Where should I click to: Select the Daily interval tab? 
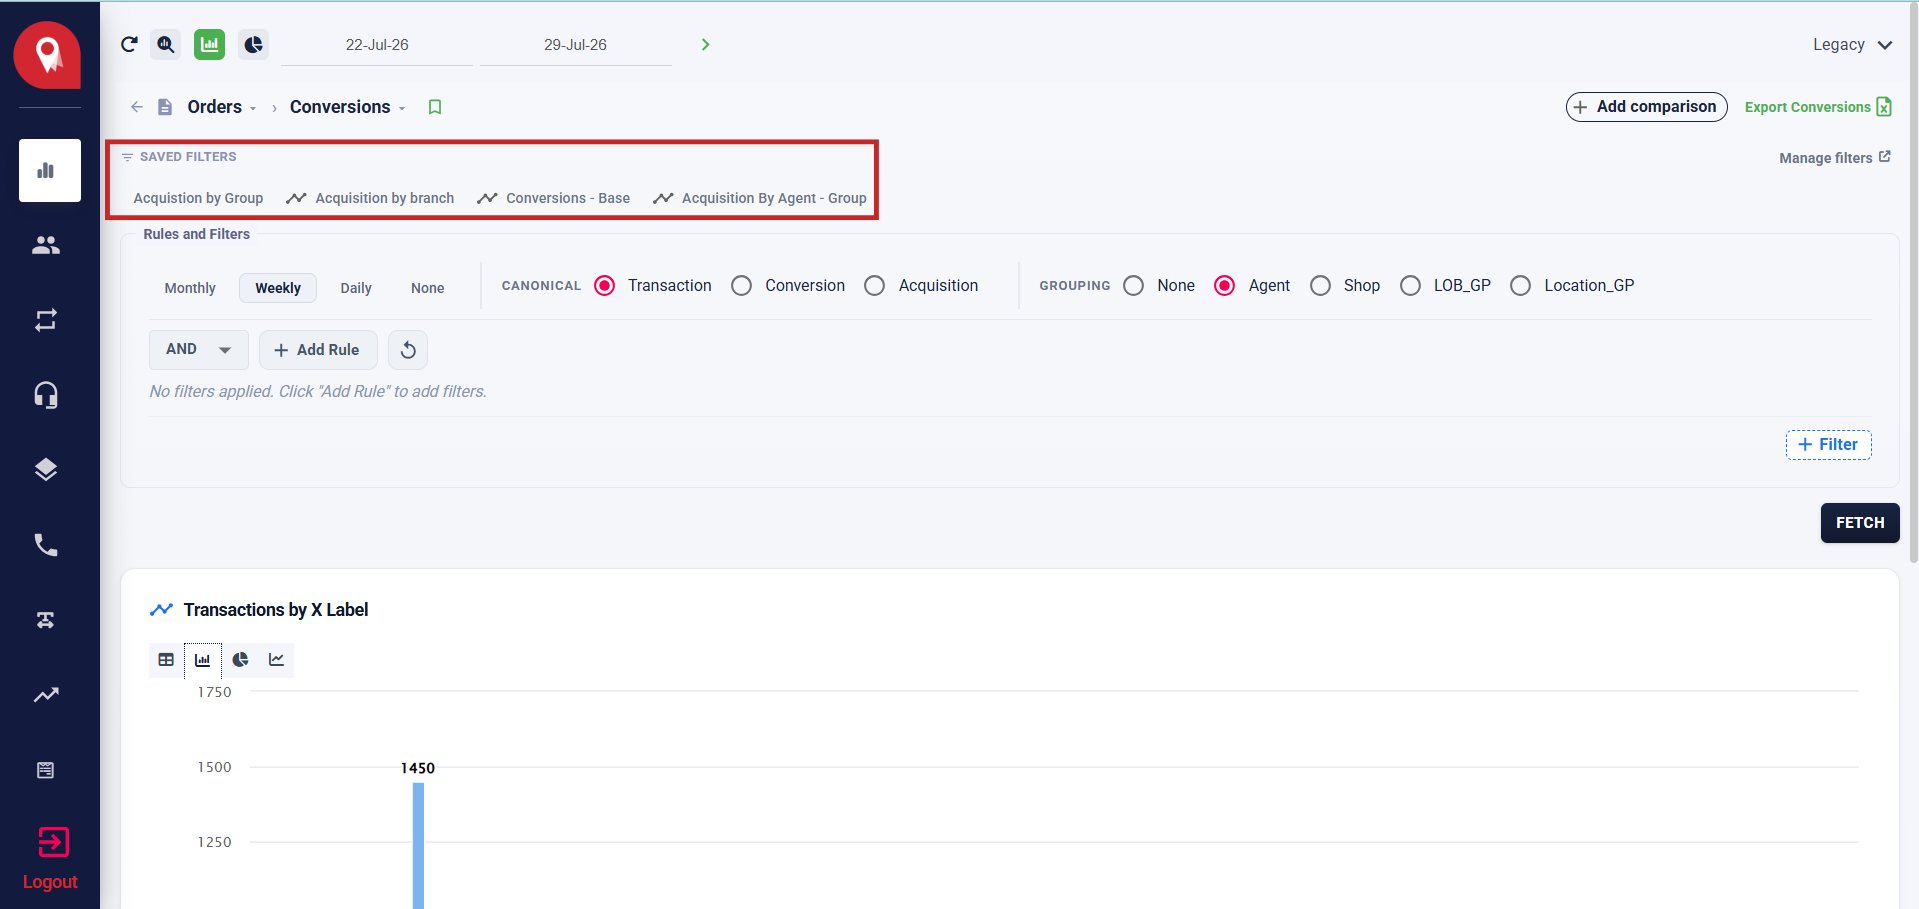click(x=356, y=288)
